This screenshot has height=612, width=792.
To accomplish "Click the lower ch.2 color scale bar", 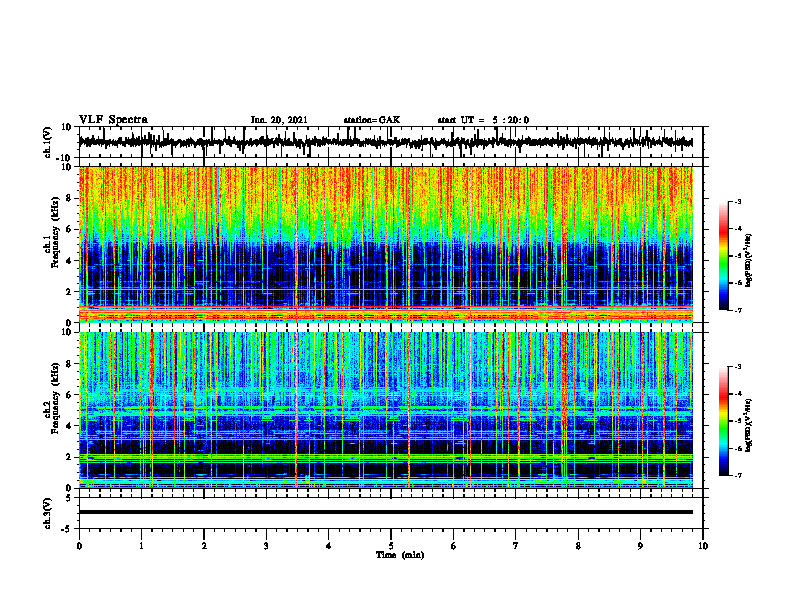I will [x=723, y=421].
